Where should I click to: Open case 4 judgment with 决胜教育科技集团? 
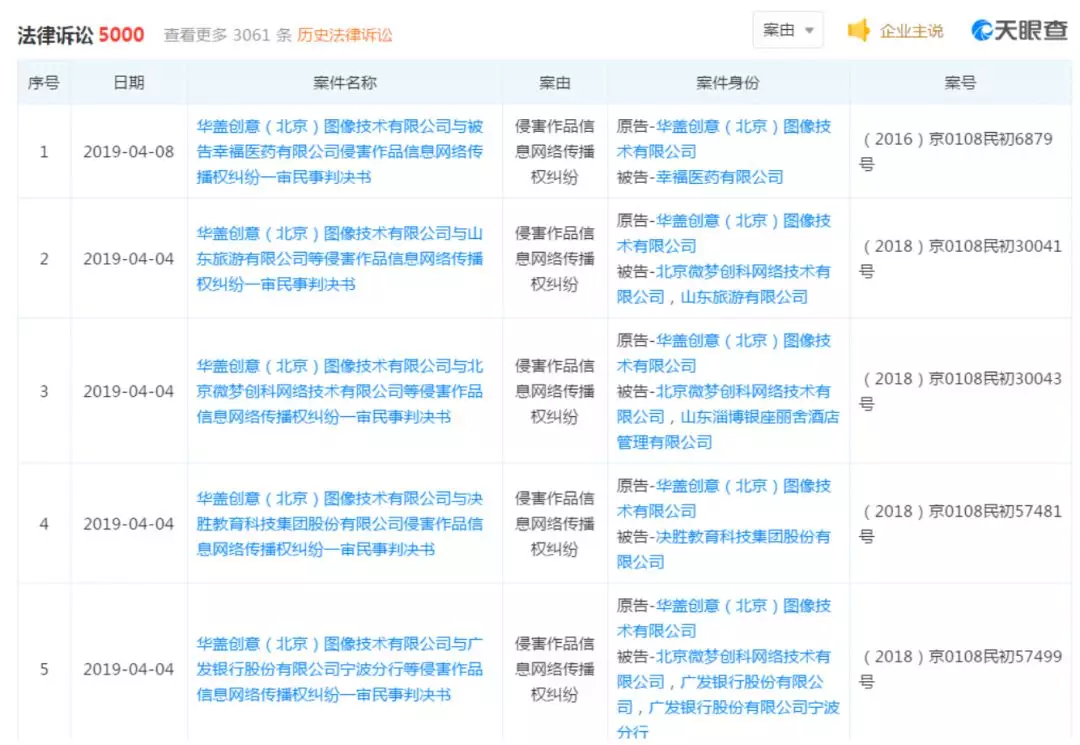click(x=339, y=523)
